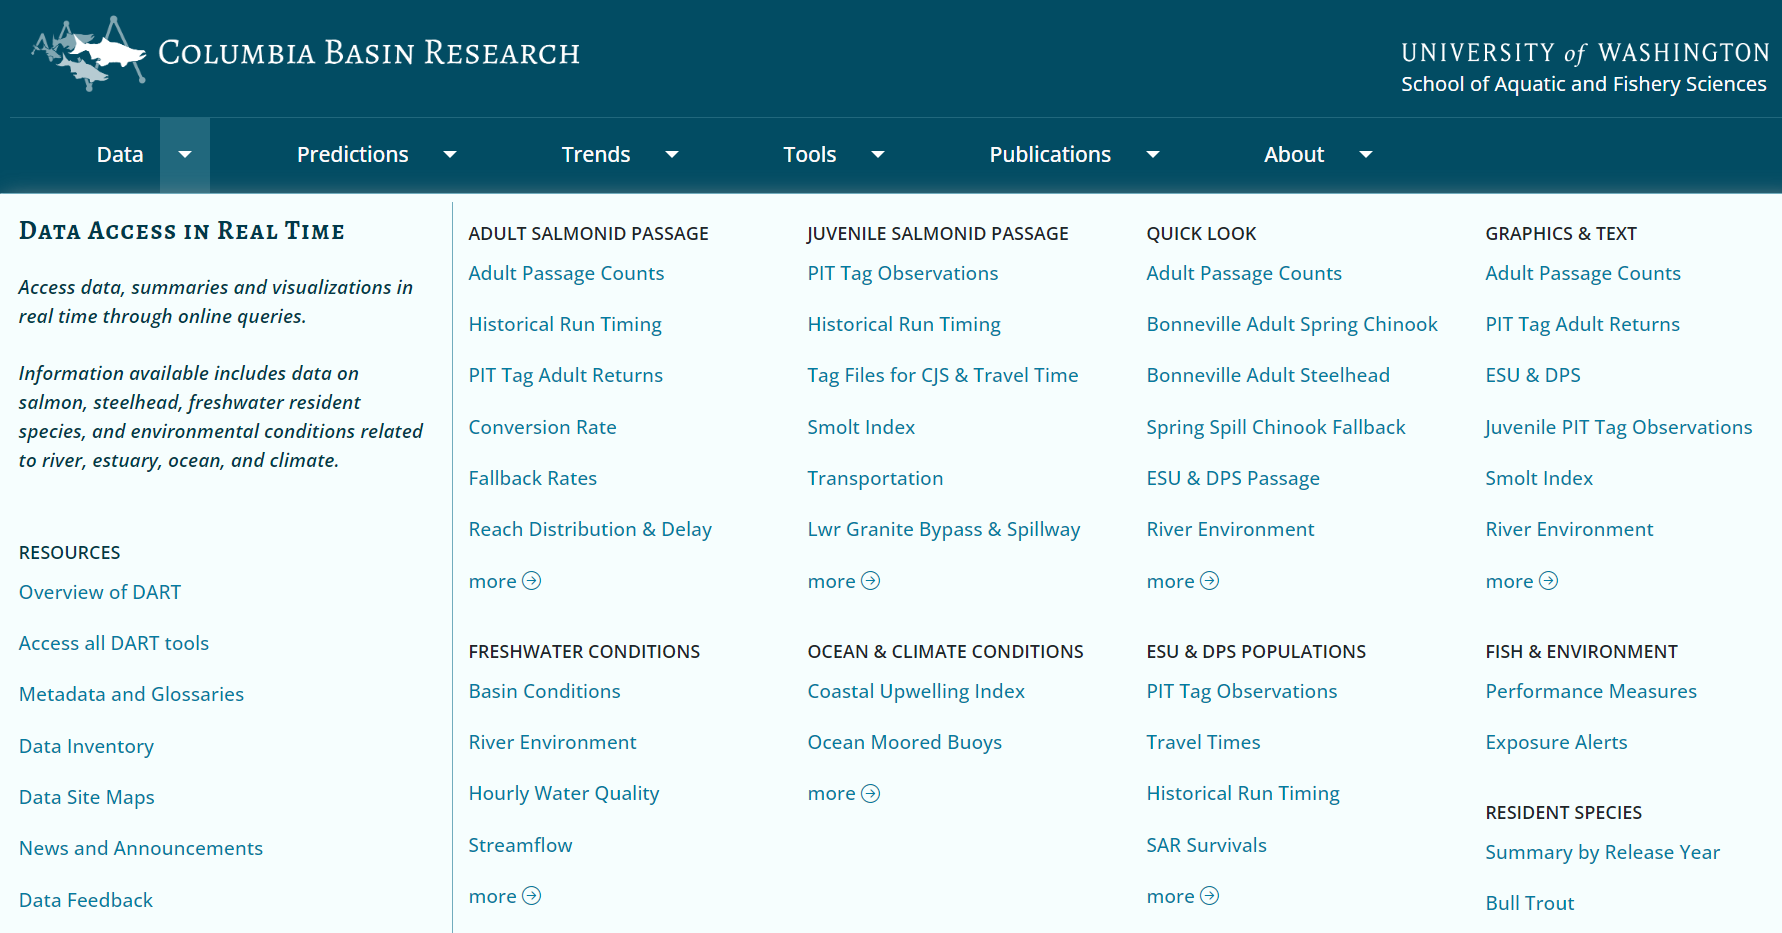Open Overview of DART resource
The height and width of the screenshot is (933, 1782).
click(100, 592)
